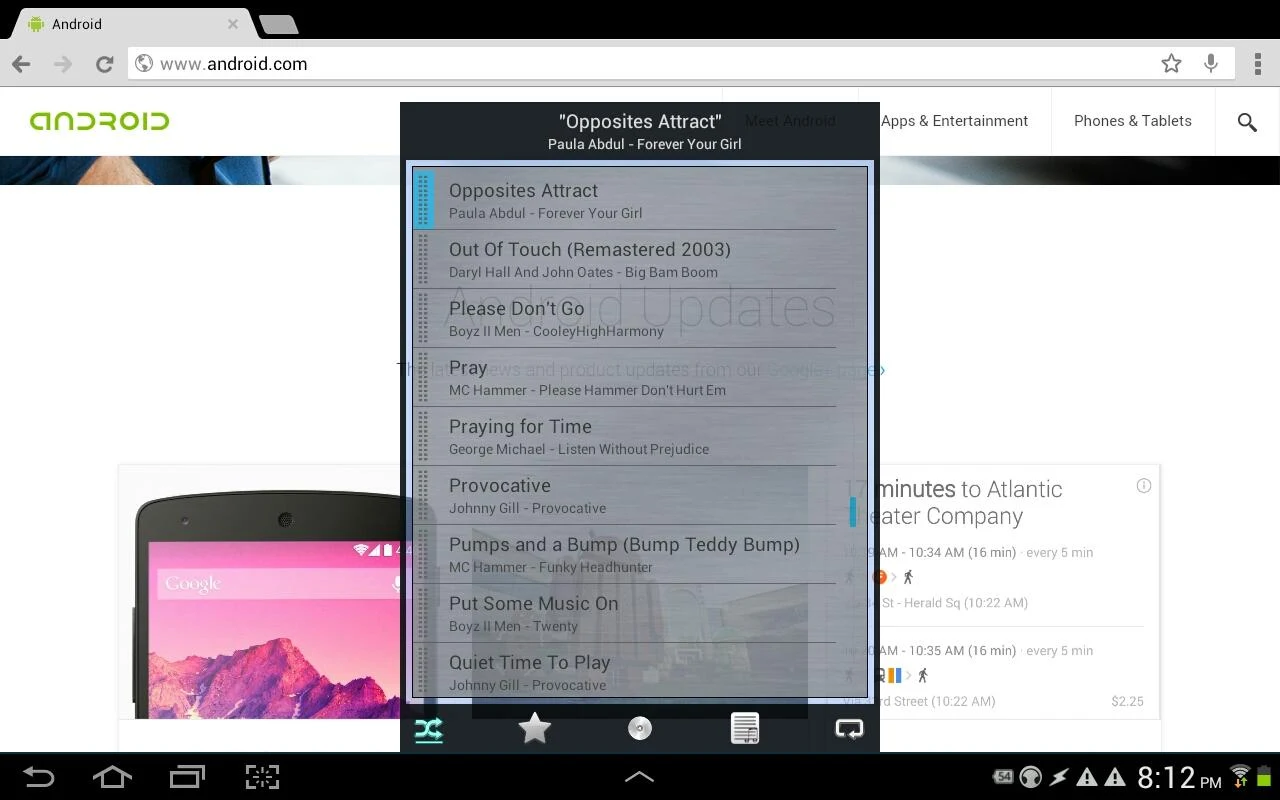1280x800 pixels.
Task: Open the playlist sheet icon
Action: coord(745,728)
